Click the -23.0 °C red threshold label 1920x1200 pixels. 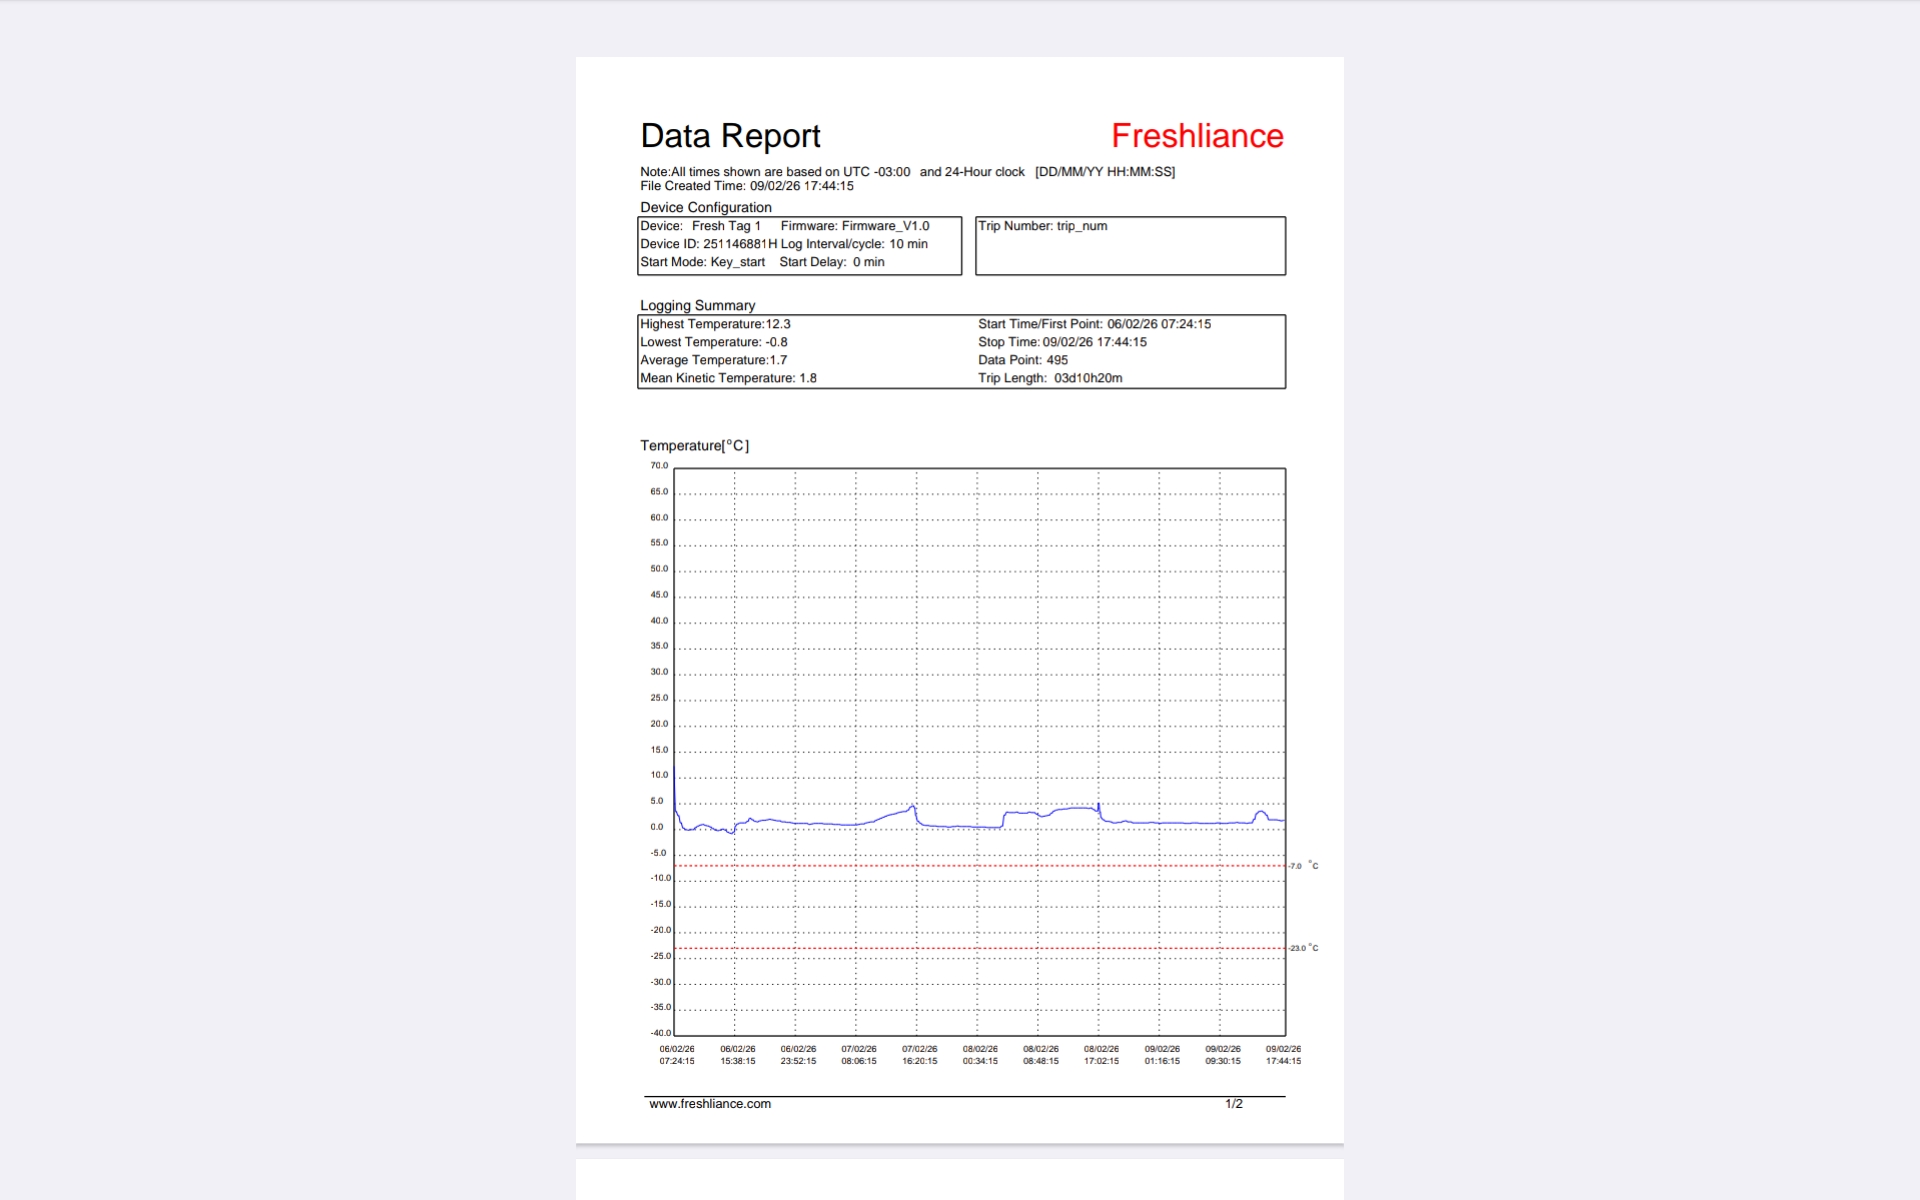click(1303, 948)
